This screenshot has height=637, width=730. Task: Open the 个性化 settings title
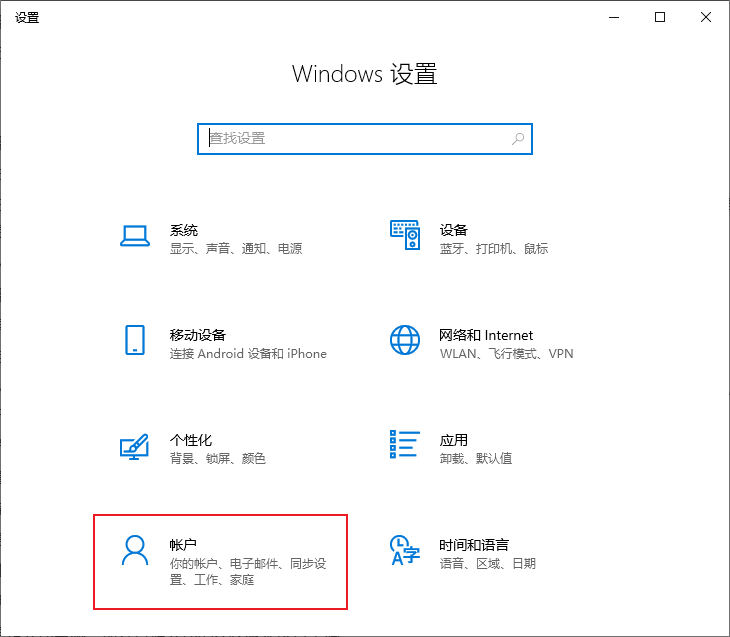coord(191,440)
